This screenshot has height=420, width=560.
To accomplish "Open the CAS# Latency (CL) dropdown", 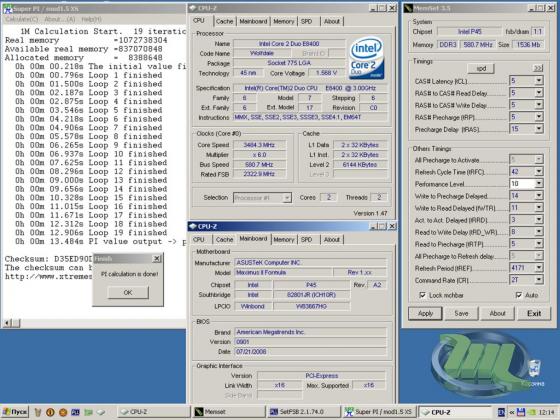I will pyautogui.click(x=539, y=81).
